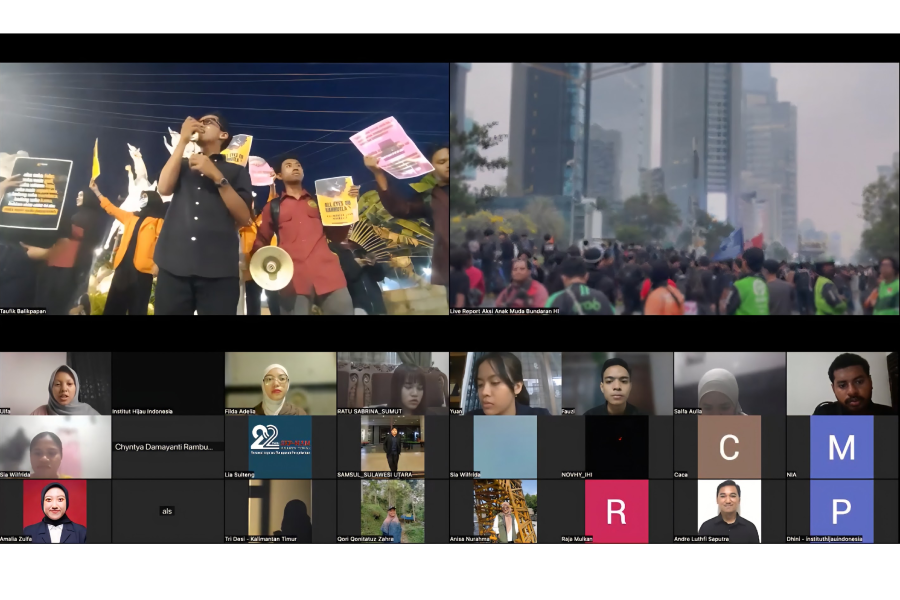
Task: Select Amalia Zulfa's tile with red background
Action: coord(55,512)
